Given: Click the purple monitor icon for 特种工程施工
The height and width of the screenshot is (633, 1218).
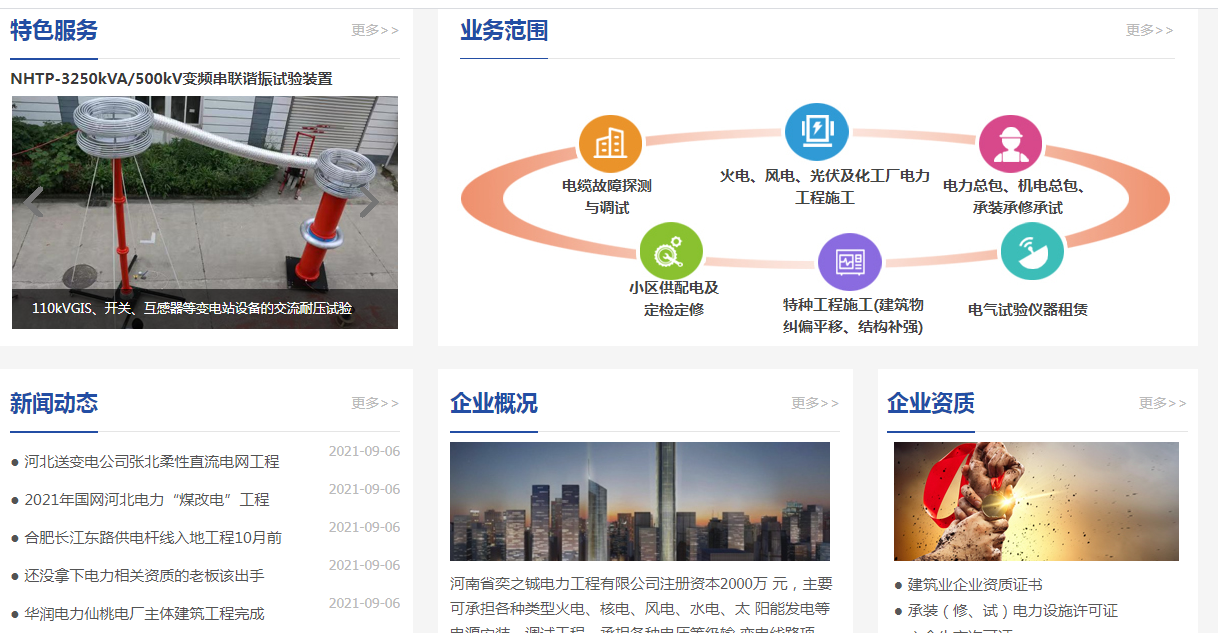Looking at the screenshot, I should [x=849, y=262].
